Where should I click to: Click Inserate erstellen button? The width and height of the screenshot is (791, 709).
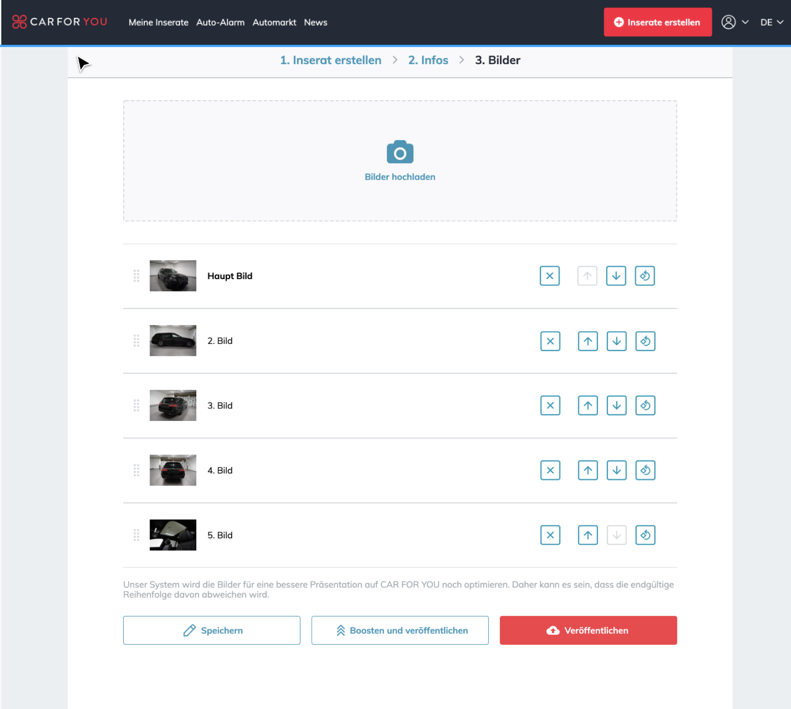[658, 22]
